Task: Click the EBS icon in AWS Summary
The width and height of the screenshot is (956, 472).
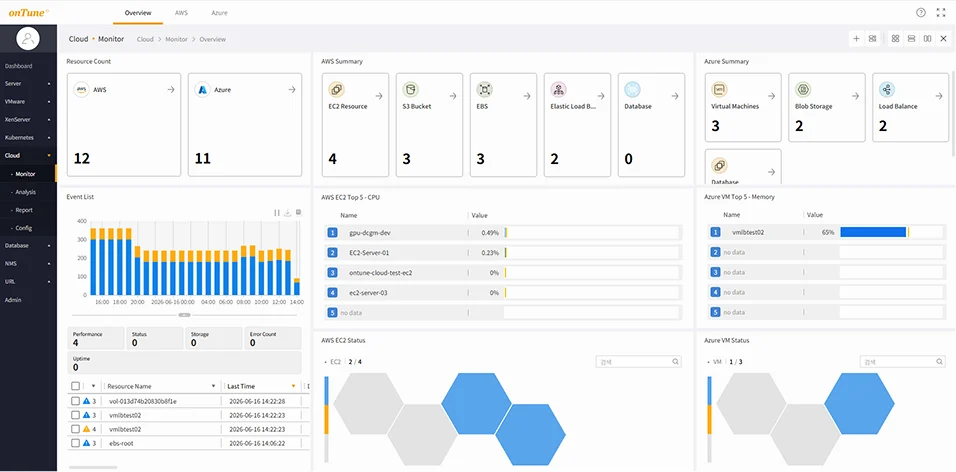Action: click(485, 90)
